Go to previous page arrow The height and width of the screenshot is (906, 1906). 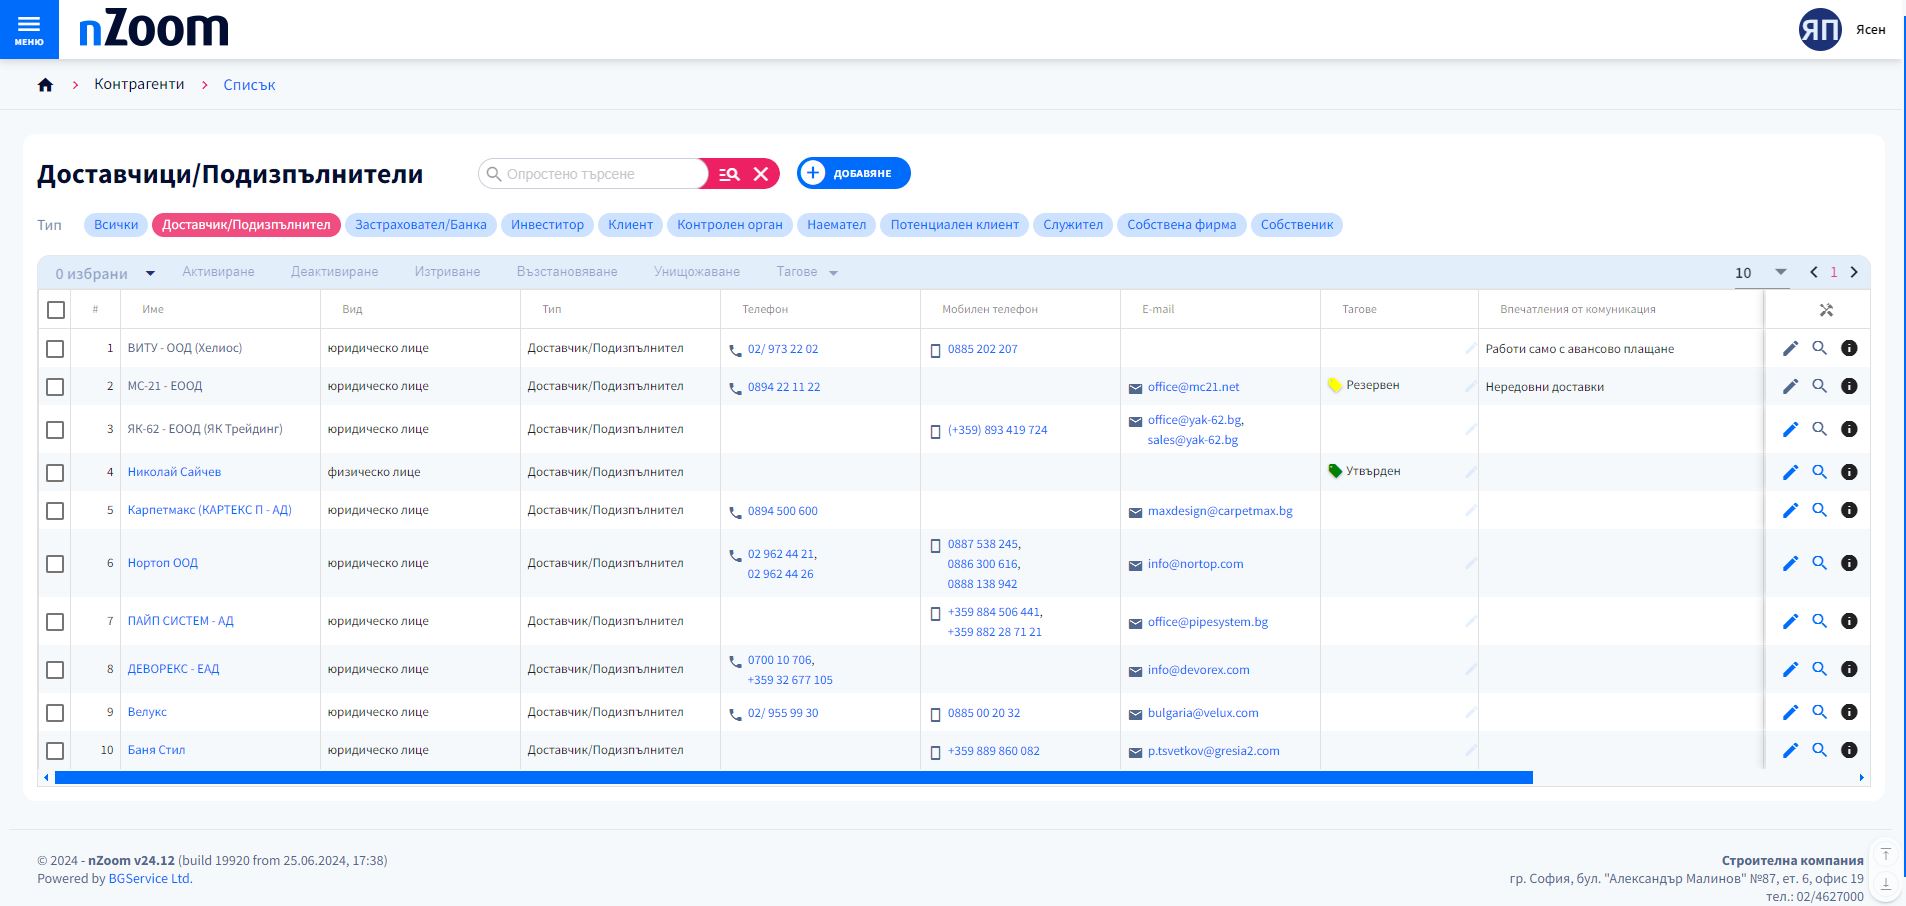tap(1814, 272)
